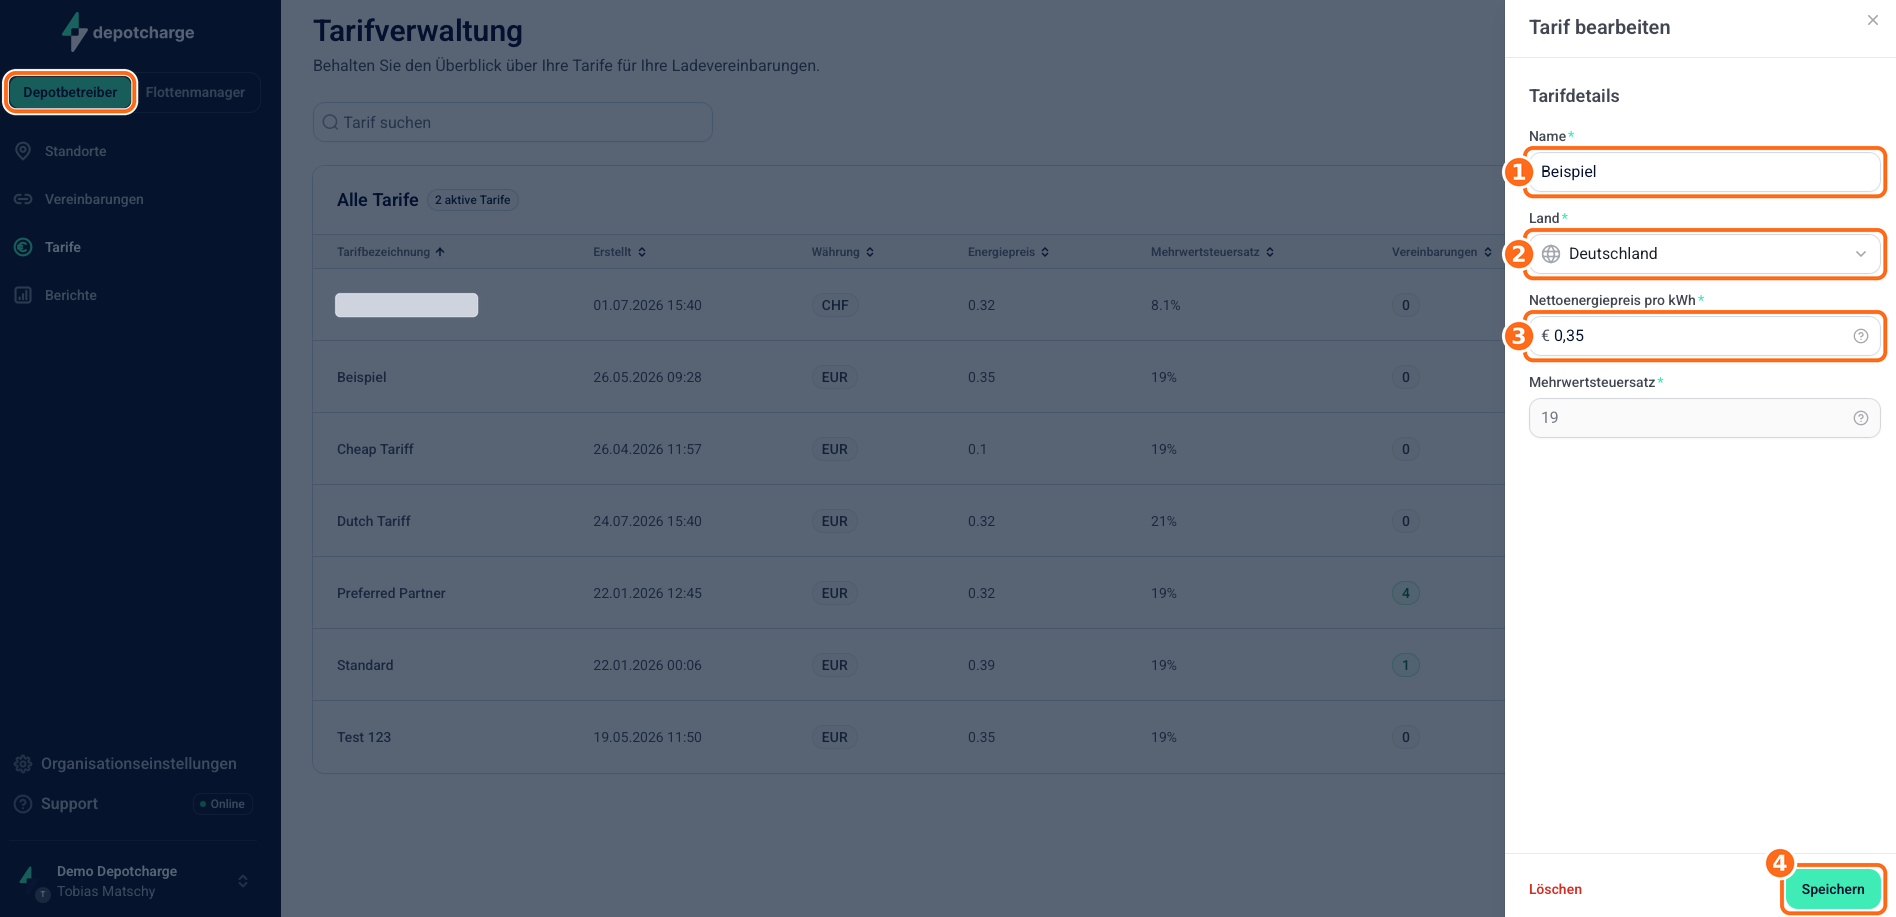Sort by Vereinbarungen column
This screenshot has width=1896, height=917.
pos(1442,252)
